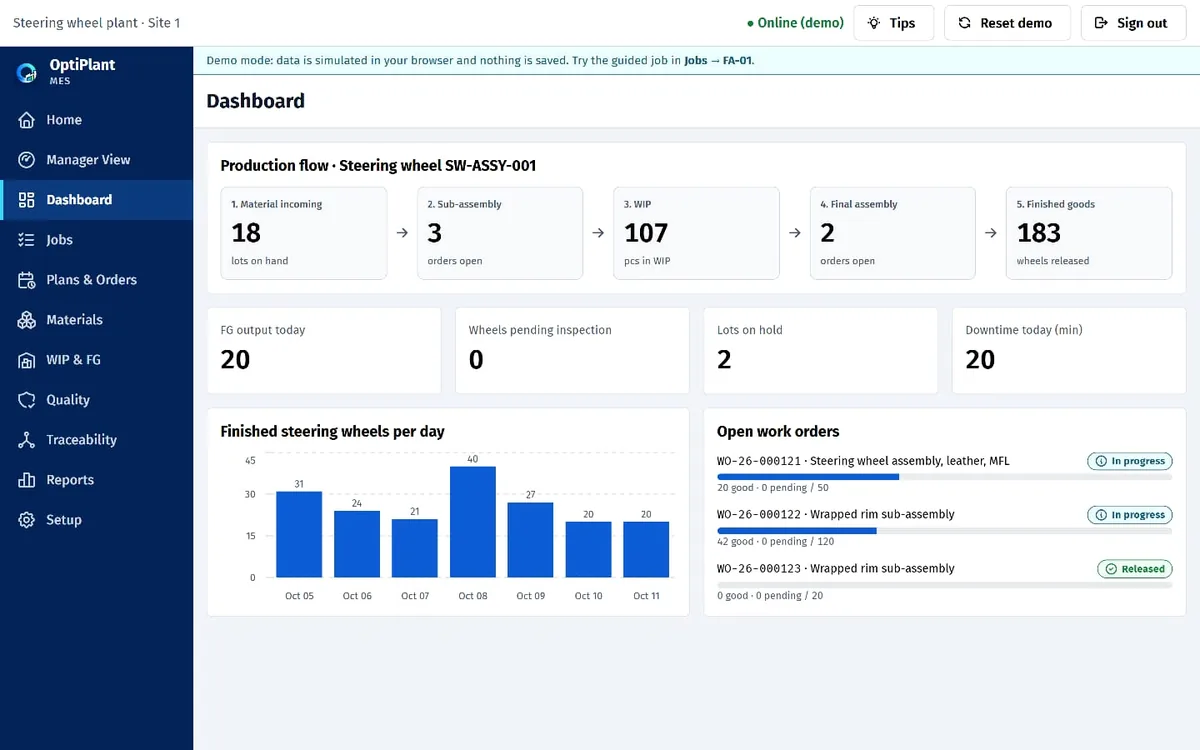Open the Home menu item

[96, 120]
